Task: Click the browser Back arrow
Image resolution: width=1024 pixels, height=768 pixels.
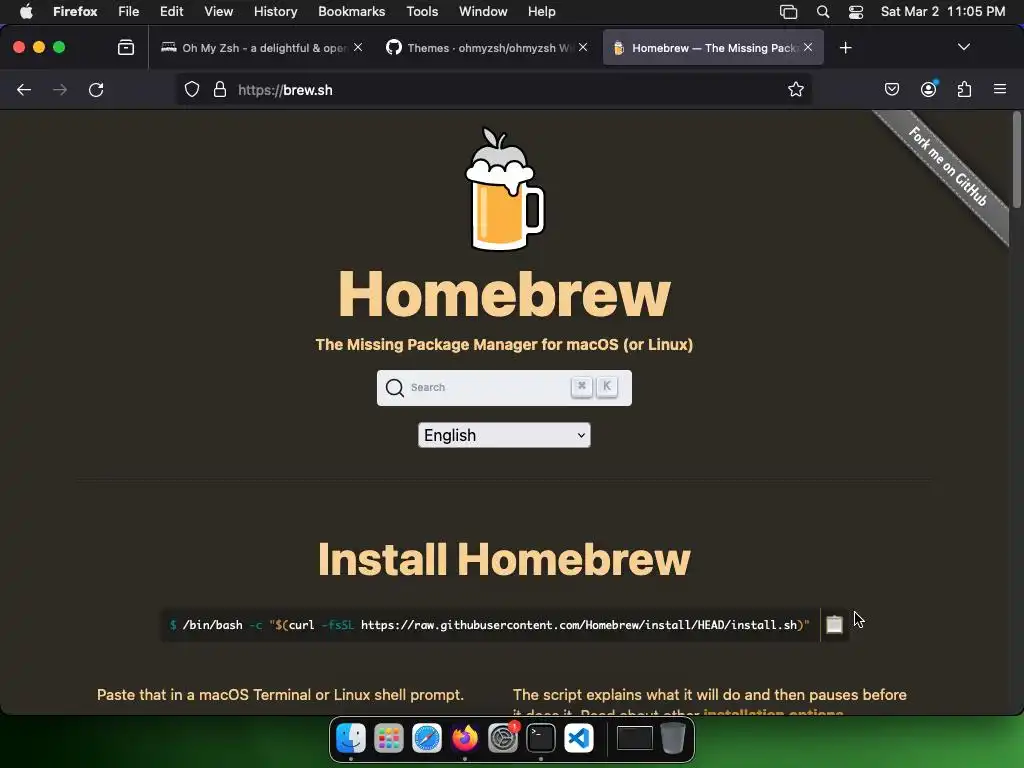Action: 24,89
